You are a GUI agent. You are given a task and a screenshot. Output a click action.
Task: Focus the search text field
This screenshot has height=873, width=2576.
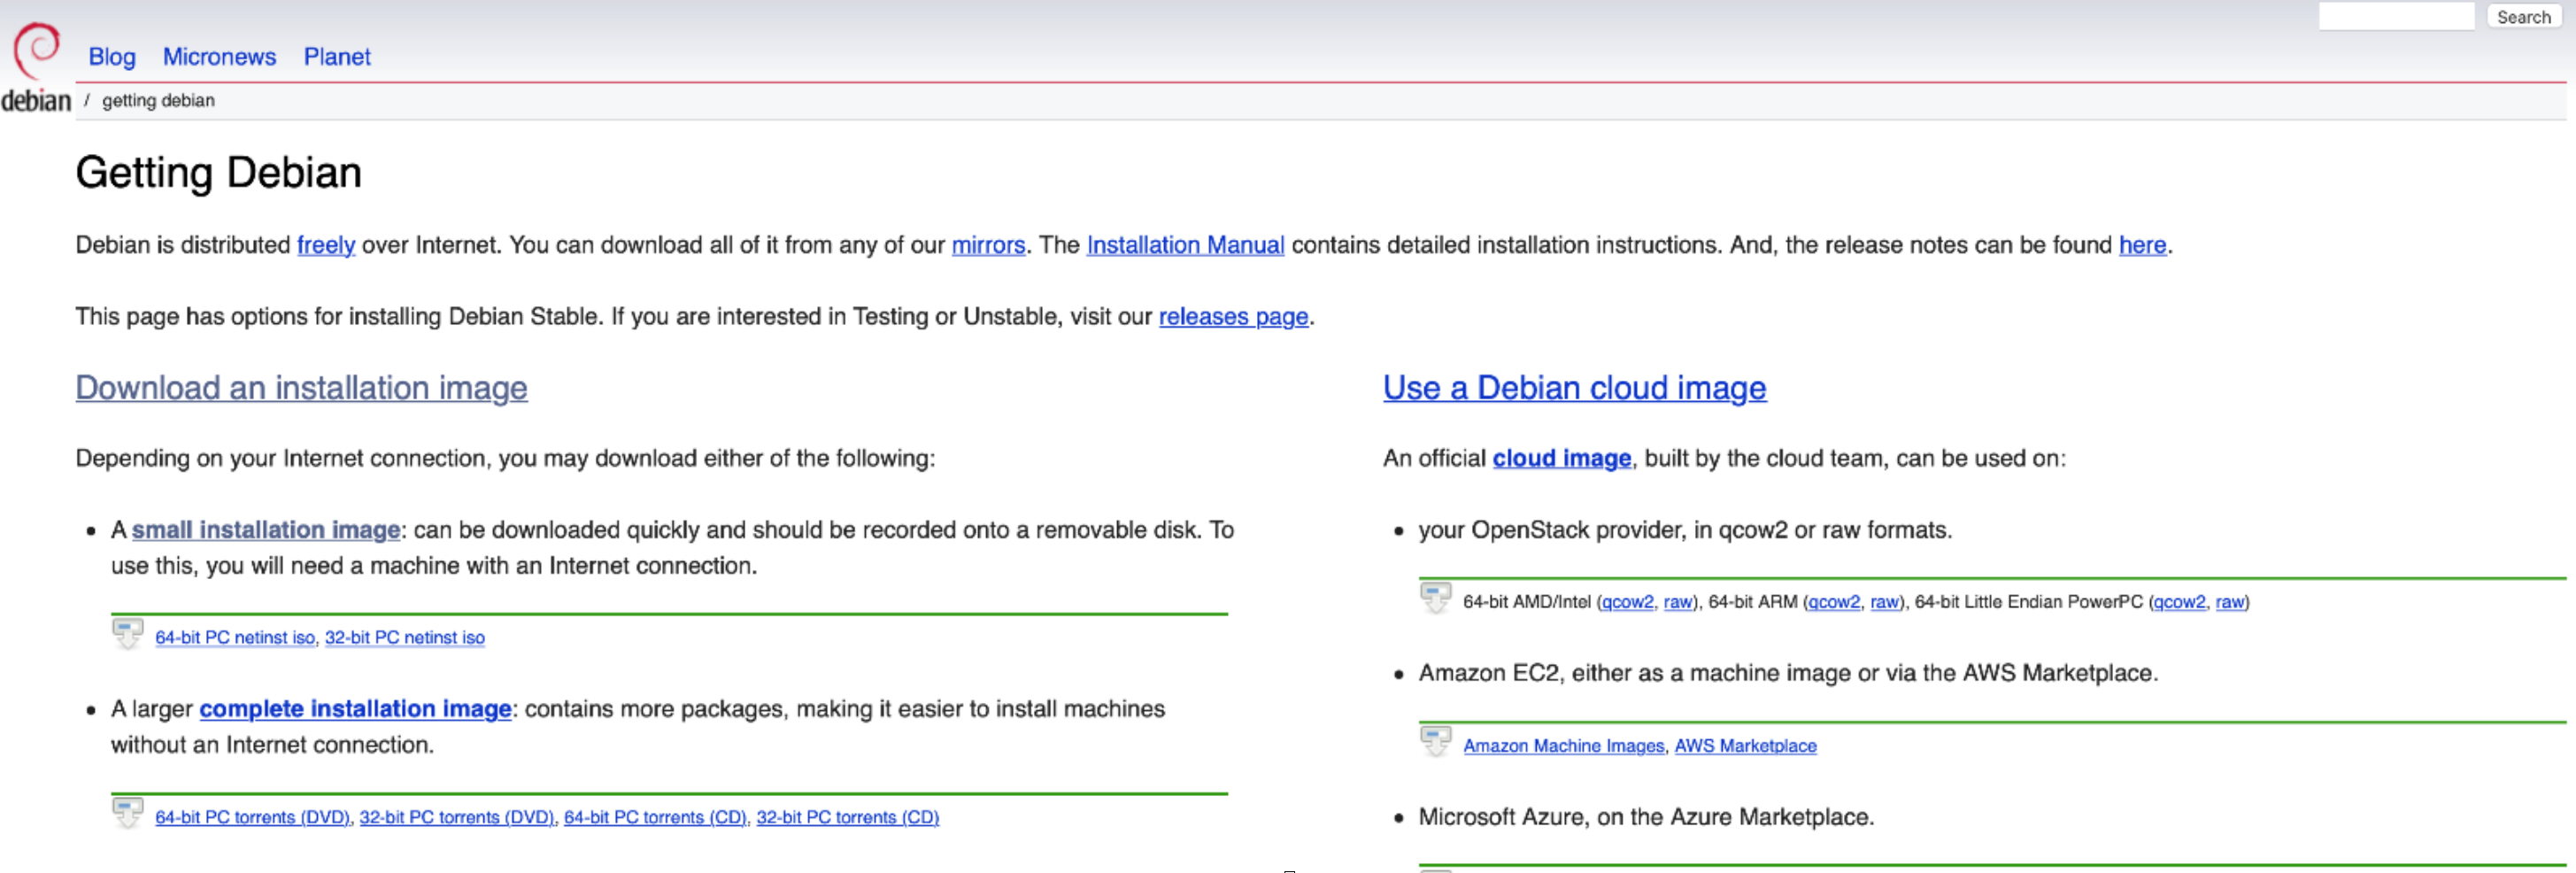(x=2396, y=17)
